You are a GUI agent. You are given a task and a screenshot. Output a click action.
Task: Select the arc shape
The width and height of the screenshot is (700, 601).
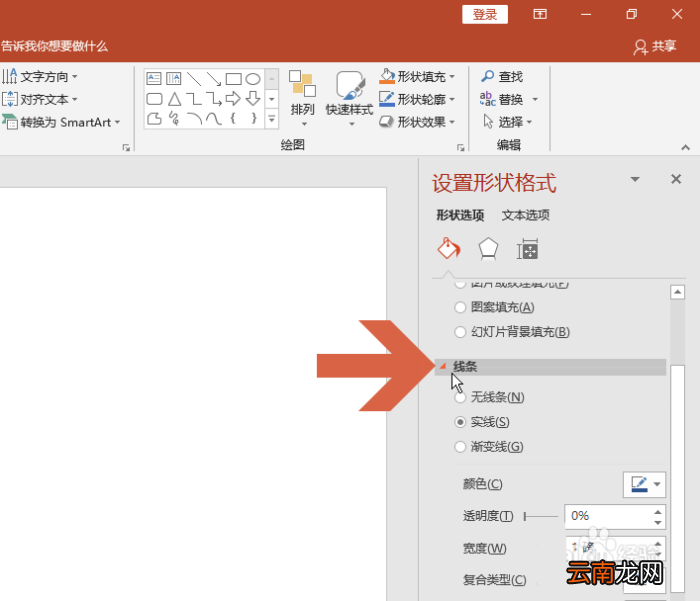pyautogui.click(x=194, y=118)
